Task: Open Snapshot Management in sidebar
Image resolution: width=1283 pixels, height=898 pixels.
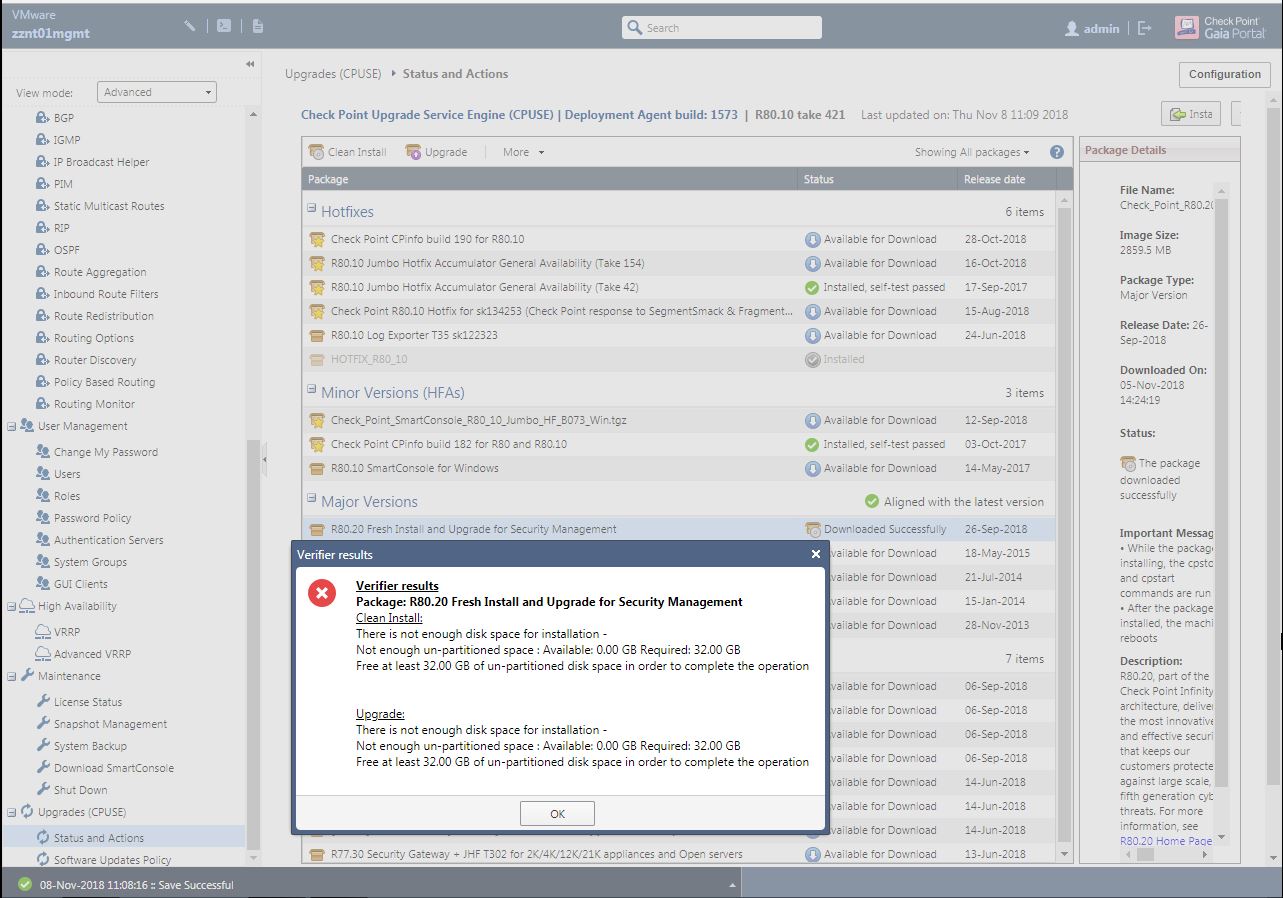Action: click(x=110, y=724)
